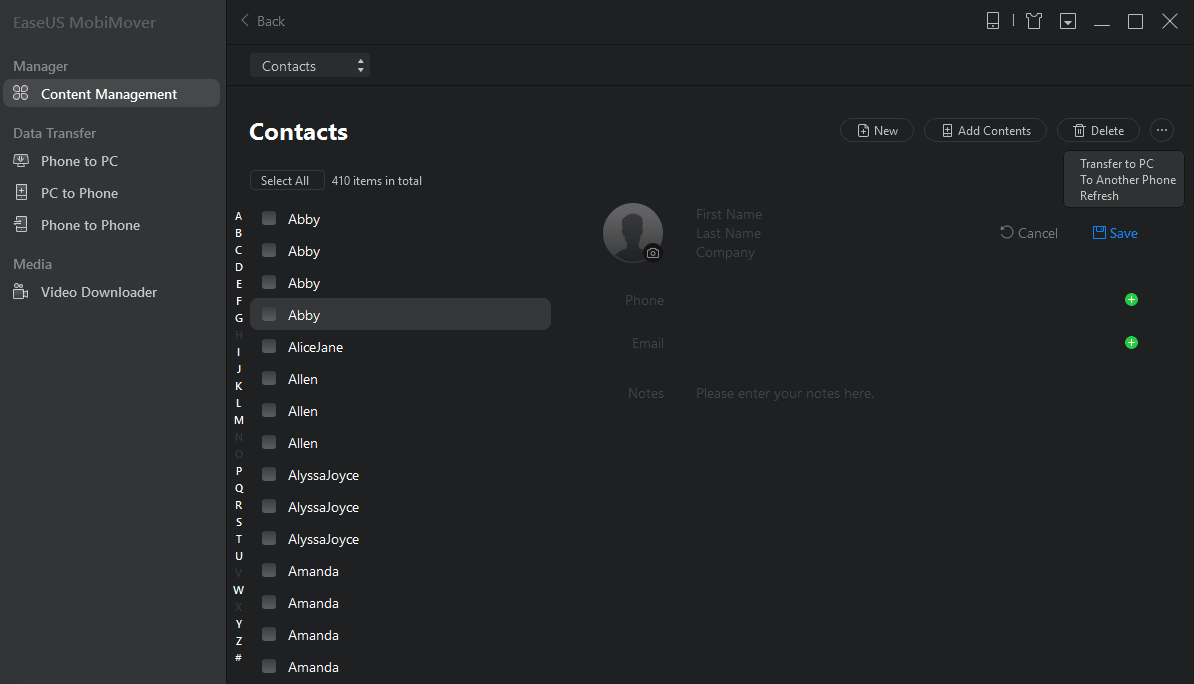Open Phone to Phone transfer

tap(90, 225)
